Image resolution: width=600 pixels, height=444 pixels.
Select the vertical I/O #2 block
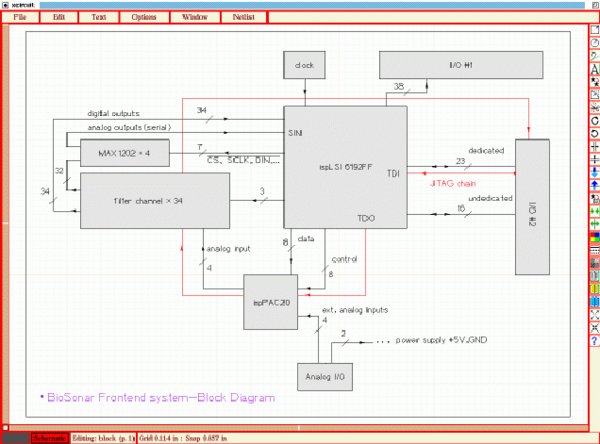tap(532, 207)
